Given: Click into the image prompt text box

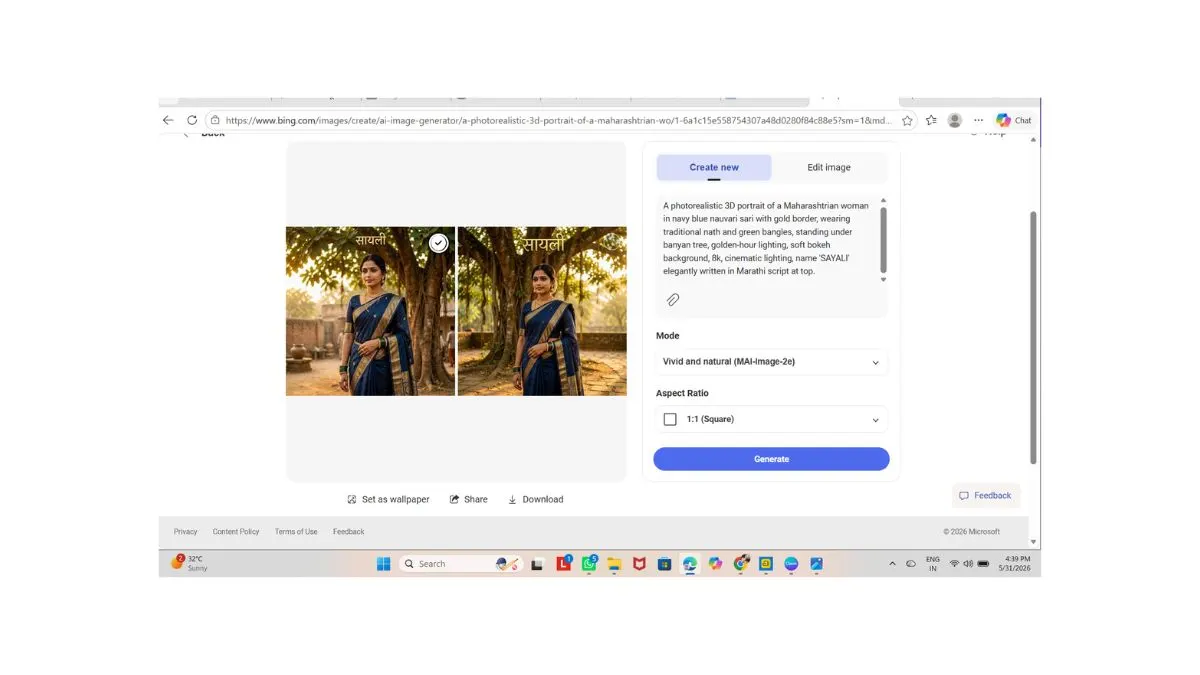Looking at the screenshot, I should [x=767, y=238].
